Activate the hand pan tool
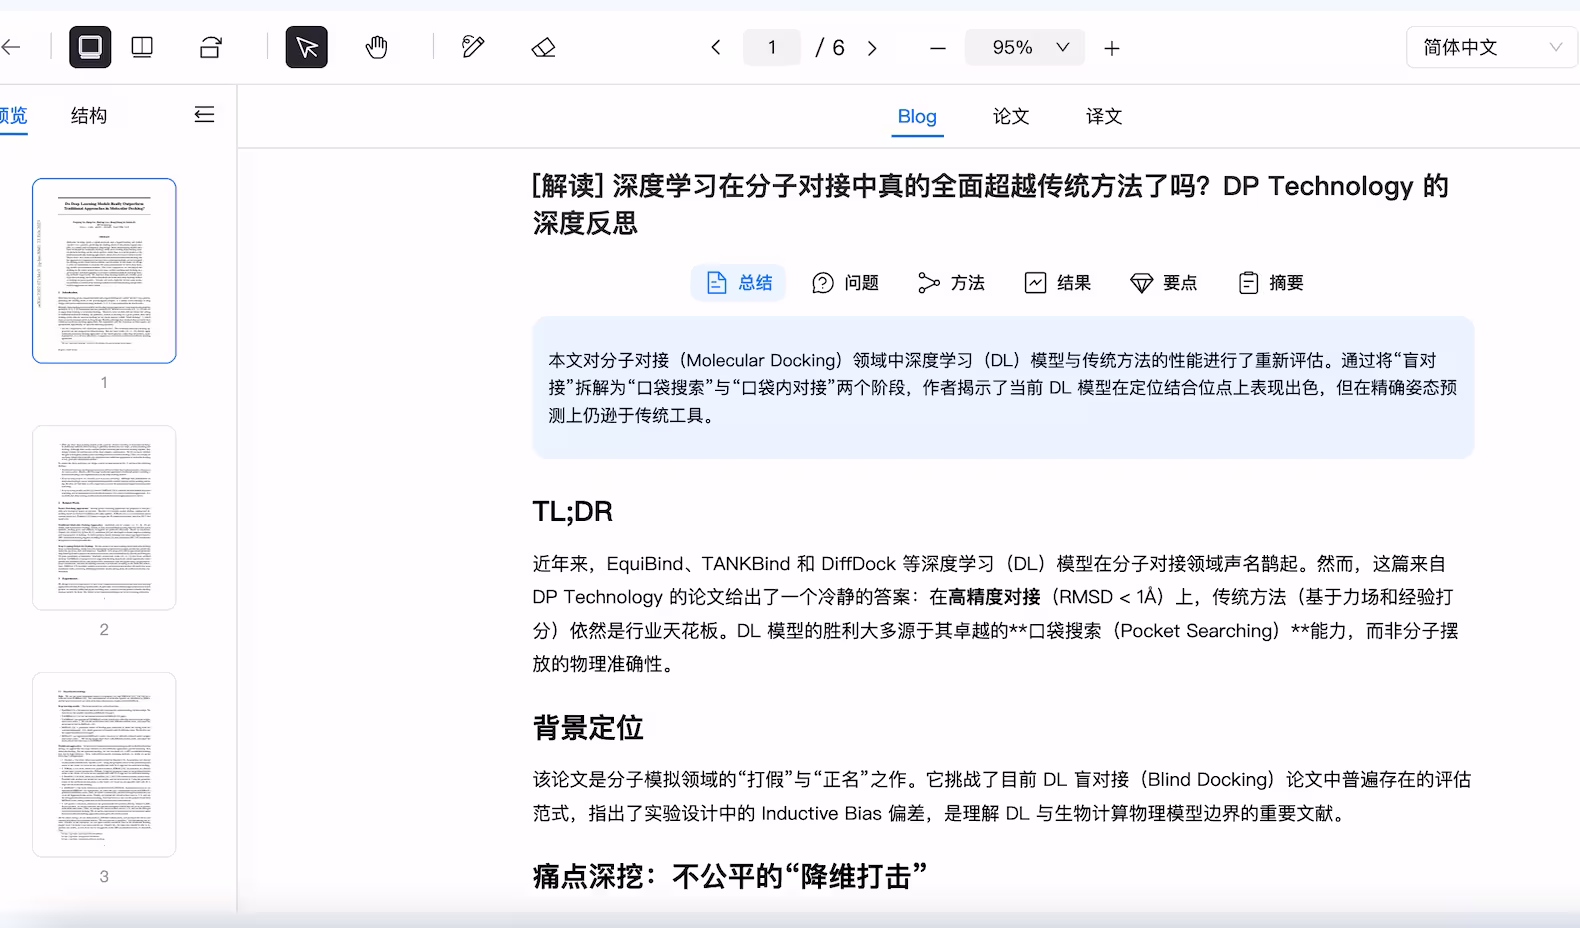1580x928 pixels. 376,47
